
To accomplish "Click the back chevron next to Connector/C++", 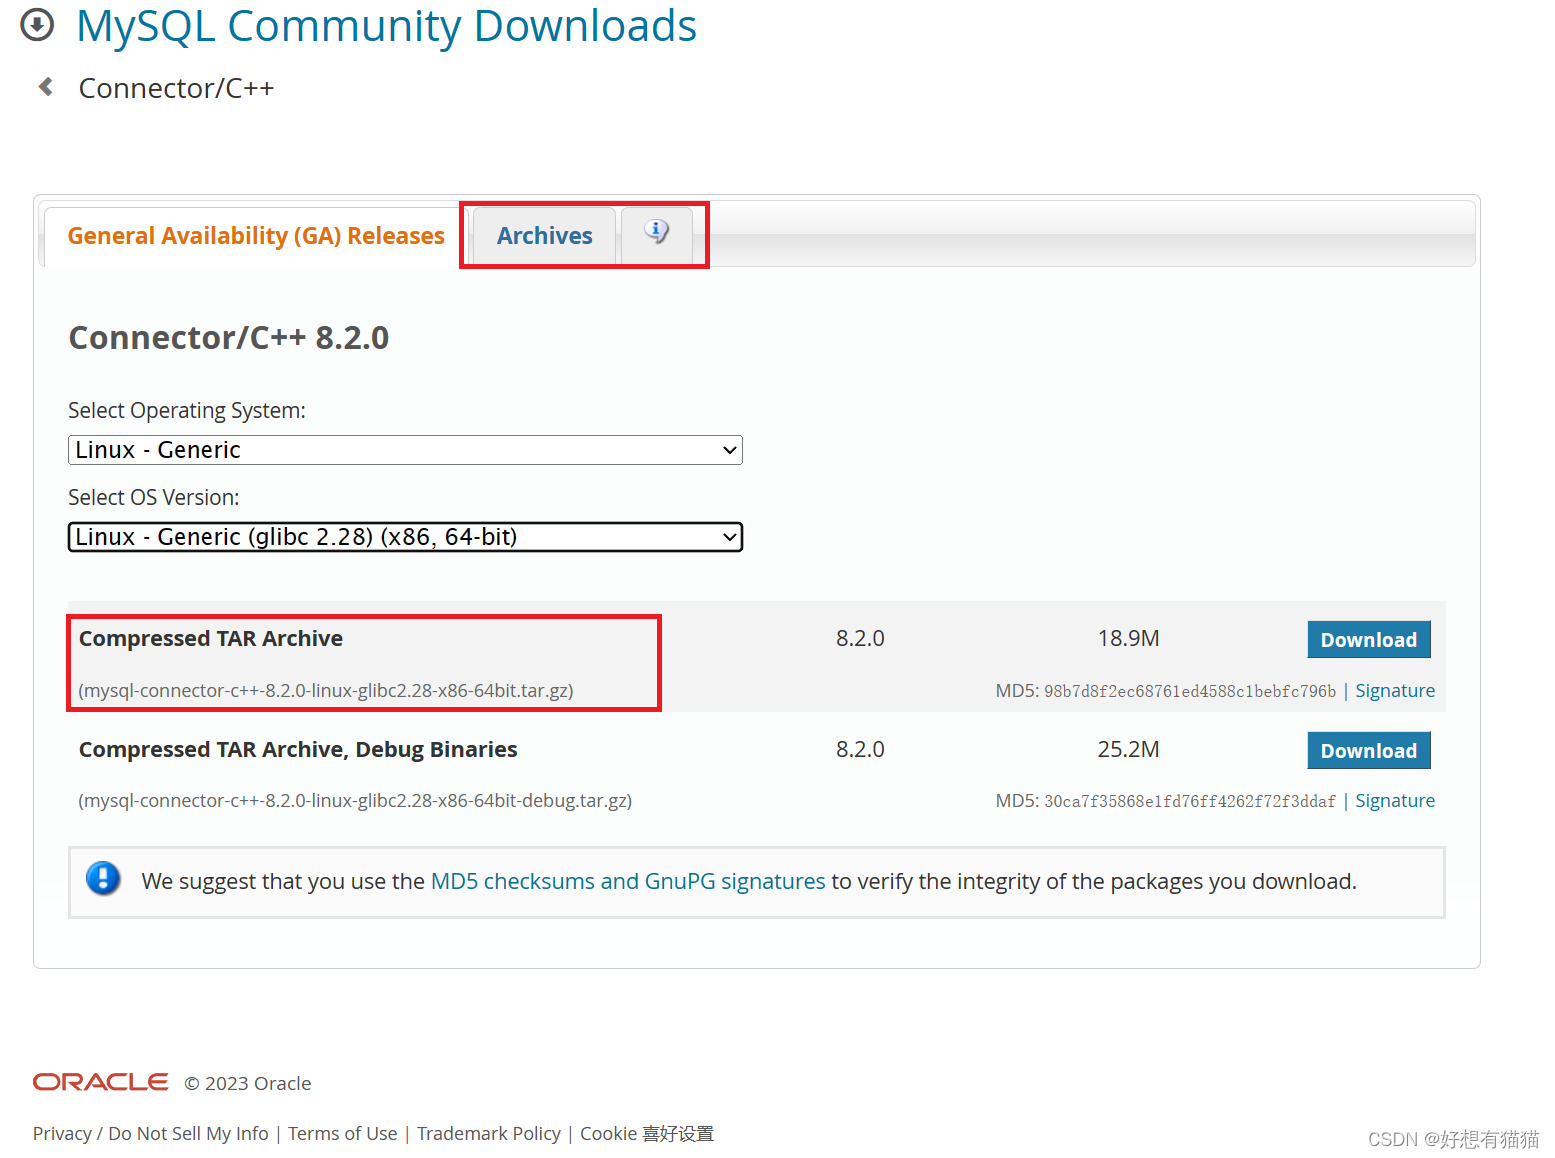I will [45, 87].
